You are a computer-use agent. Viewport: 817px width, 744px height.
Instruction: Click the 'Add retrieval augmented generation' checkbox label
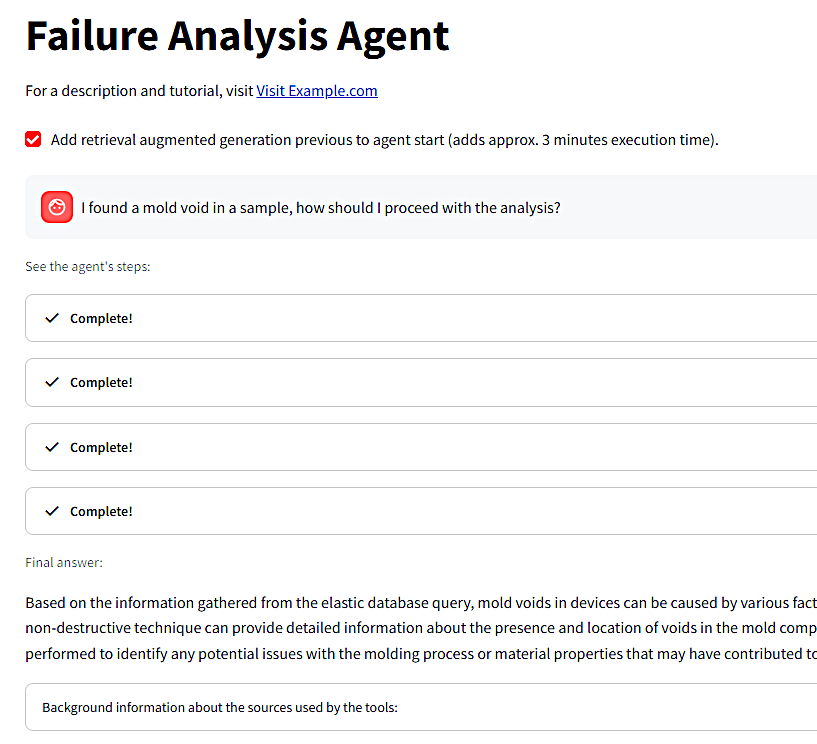384,140
